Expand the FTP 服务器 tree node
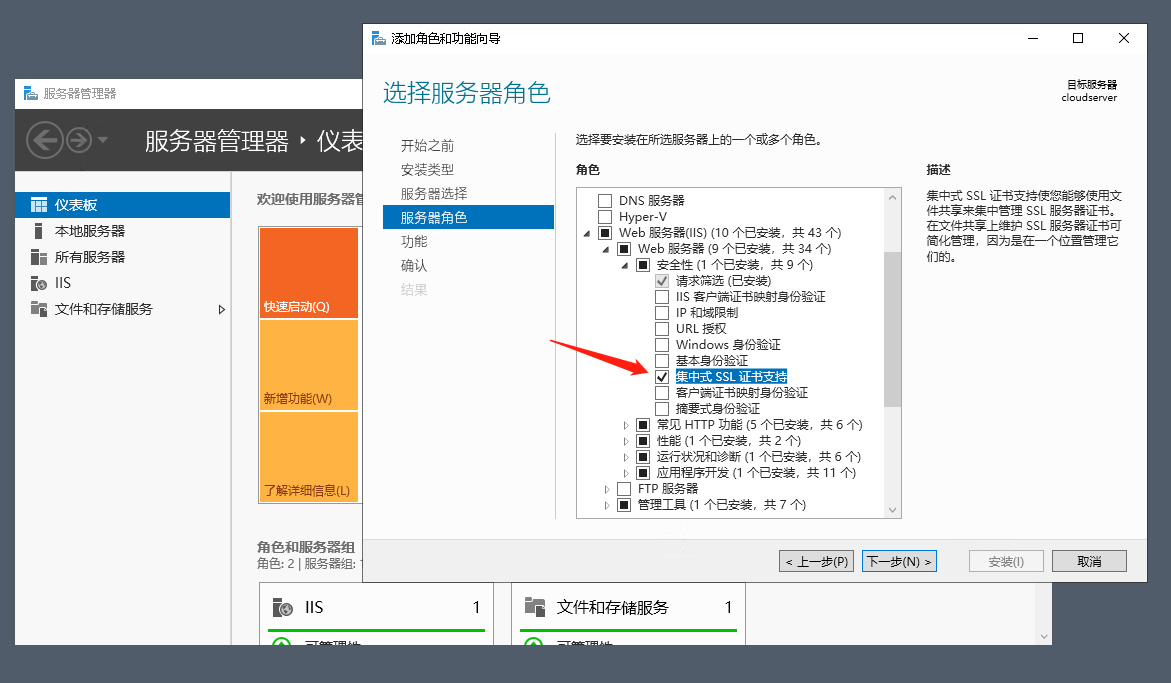The width and height of the screenshot is (1171, 683). click(608, 489)
